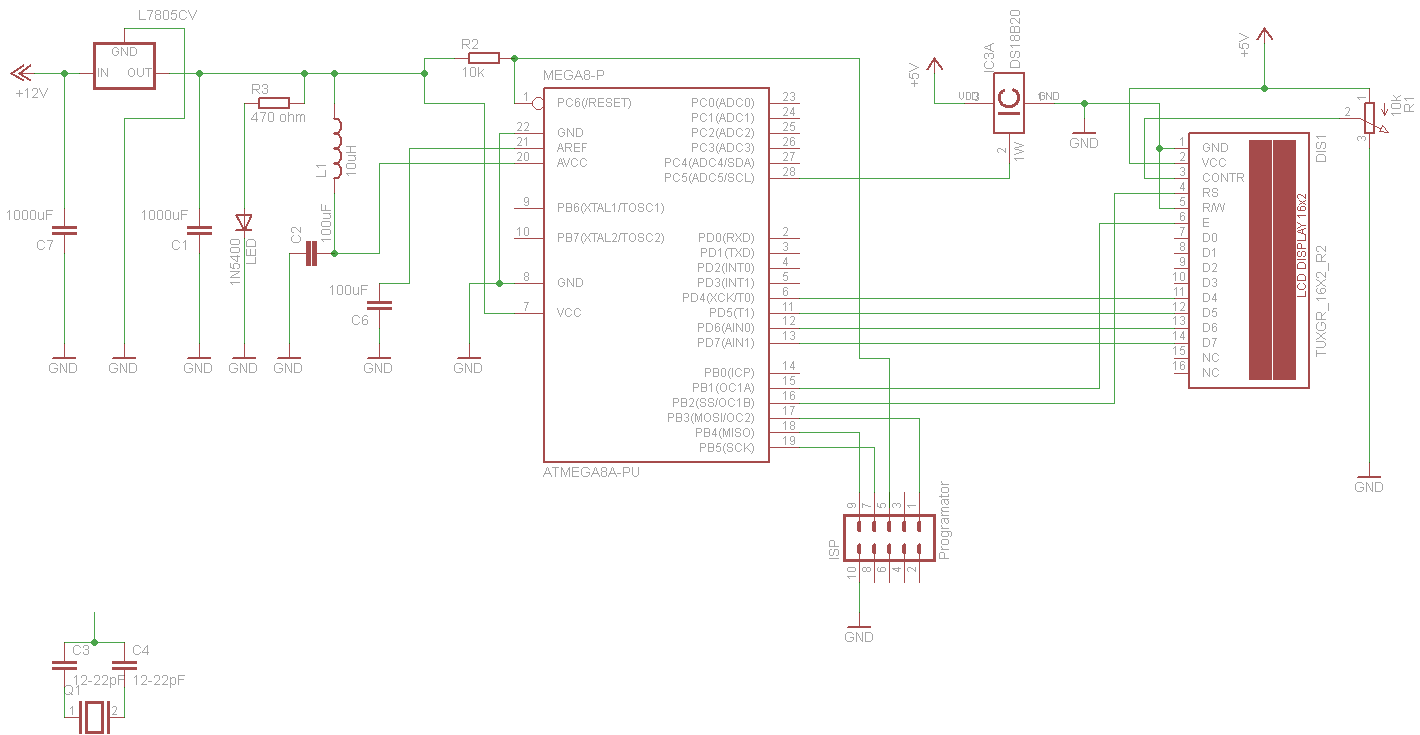1420x735 pixels.
Task: Click the RS pin label on the LCD
Action: (1210, 193)
